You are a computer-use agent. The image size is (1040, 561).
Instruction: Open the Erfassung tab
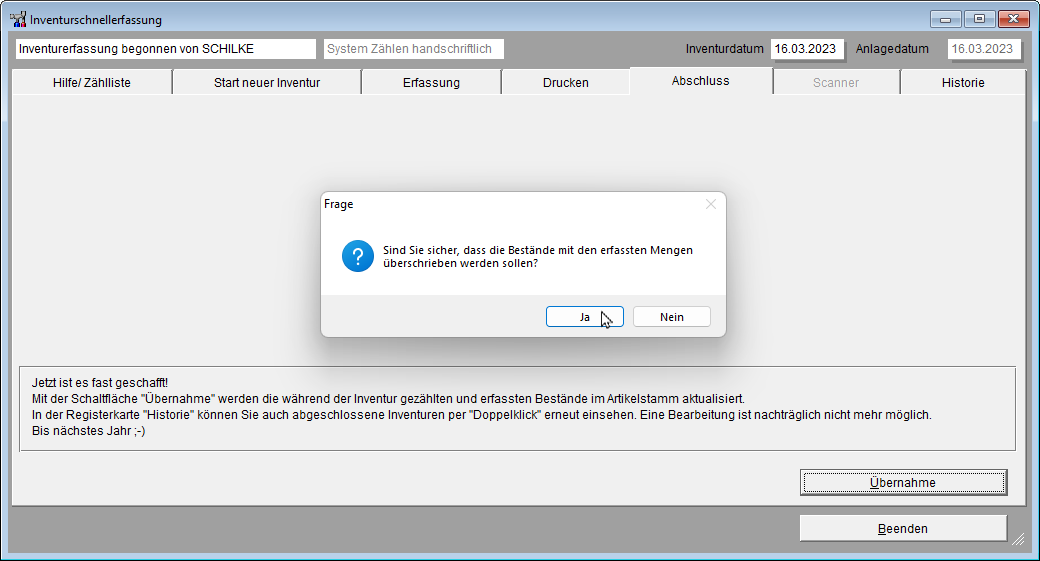[x=431, y=82]
